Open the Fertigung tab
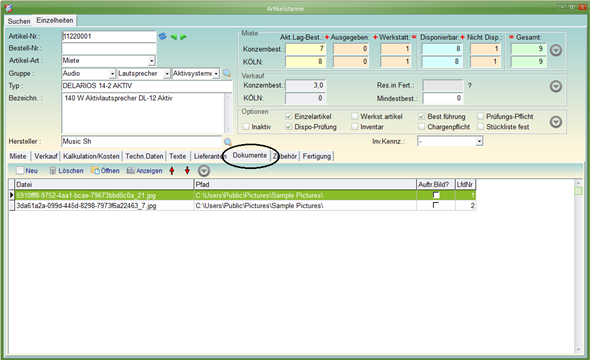 pyautogui.click(x=317, y=156)
